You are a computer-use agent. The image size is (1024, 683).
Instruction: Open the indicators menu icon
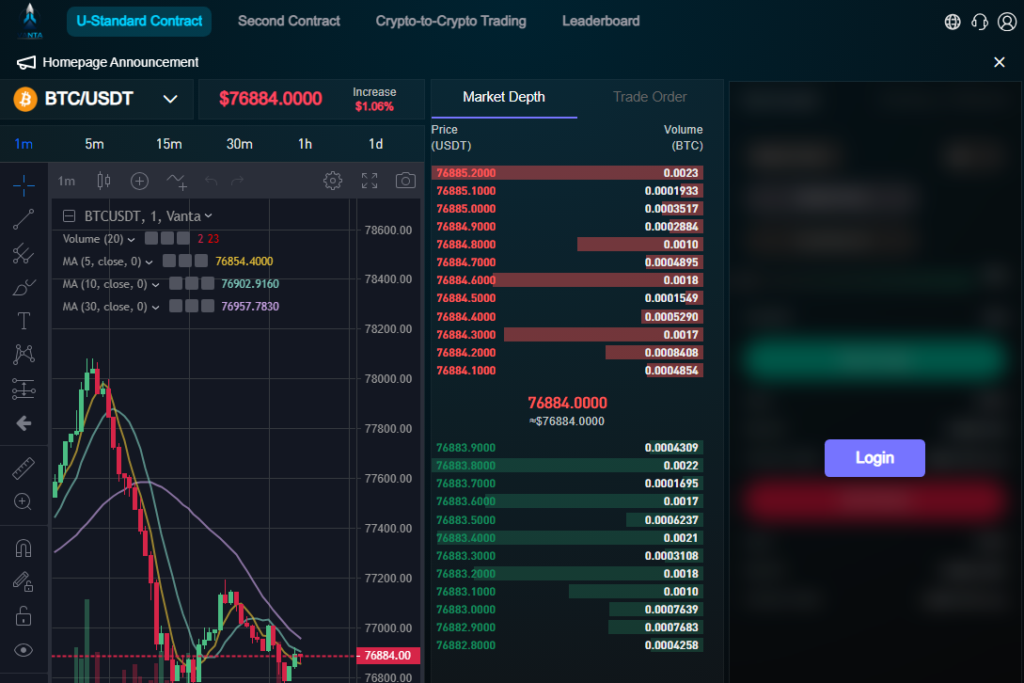(x=176, y=181)
